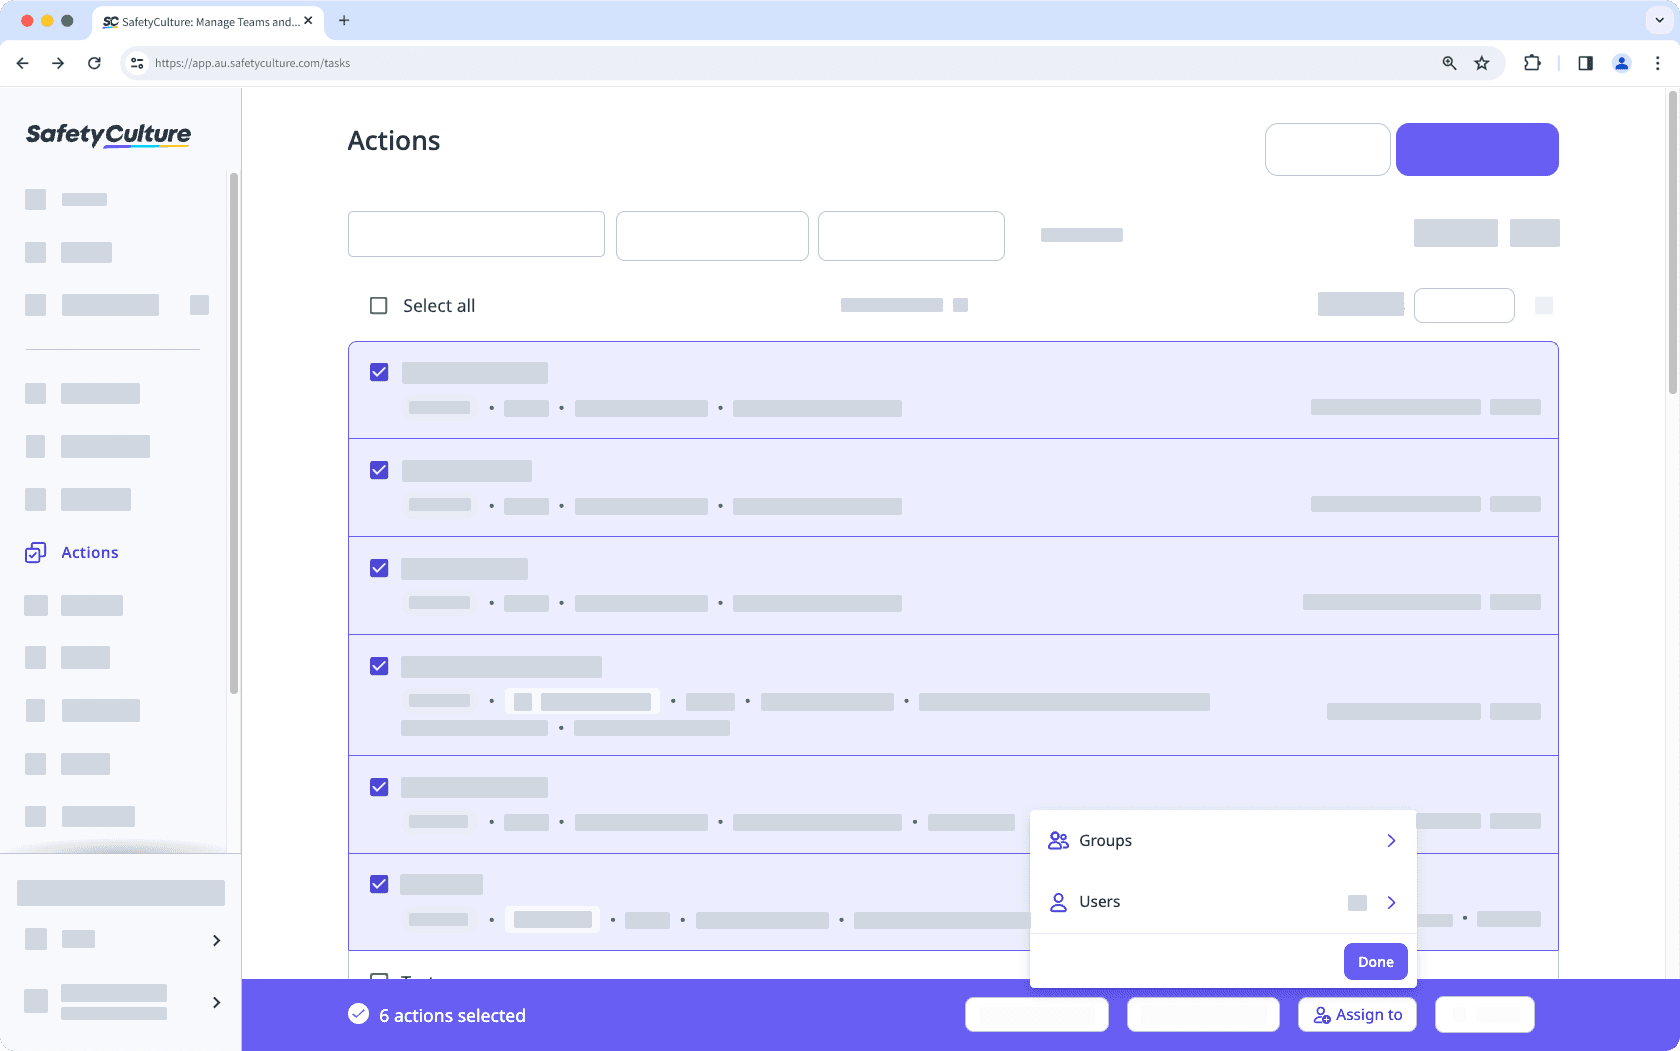Click the checkmark icon beside selection count

[357, 1014]
